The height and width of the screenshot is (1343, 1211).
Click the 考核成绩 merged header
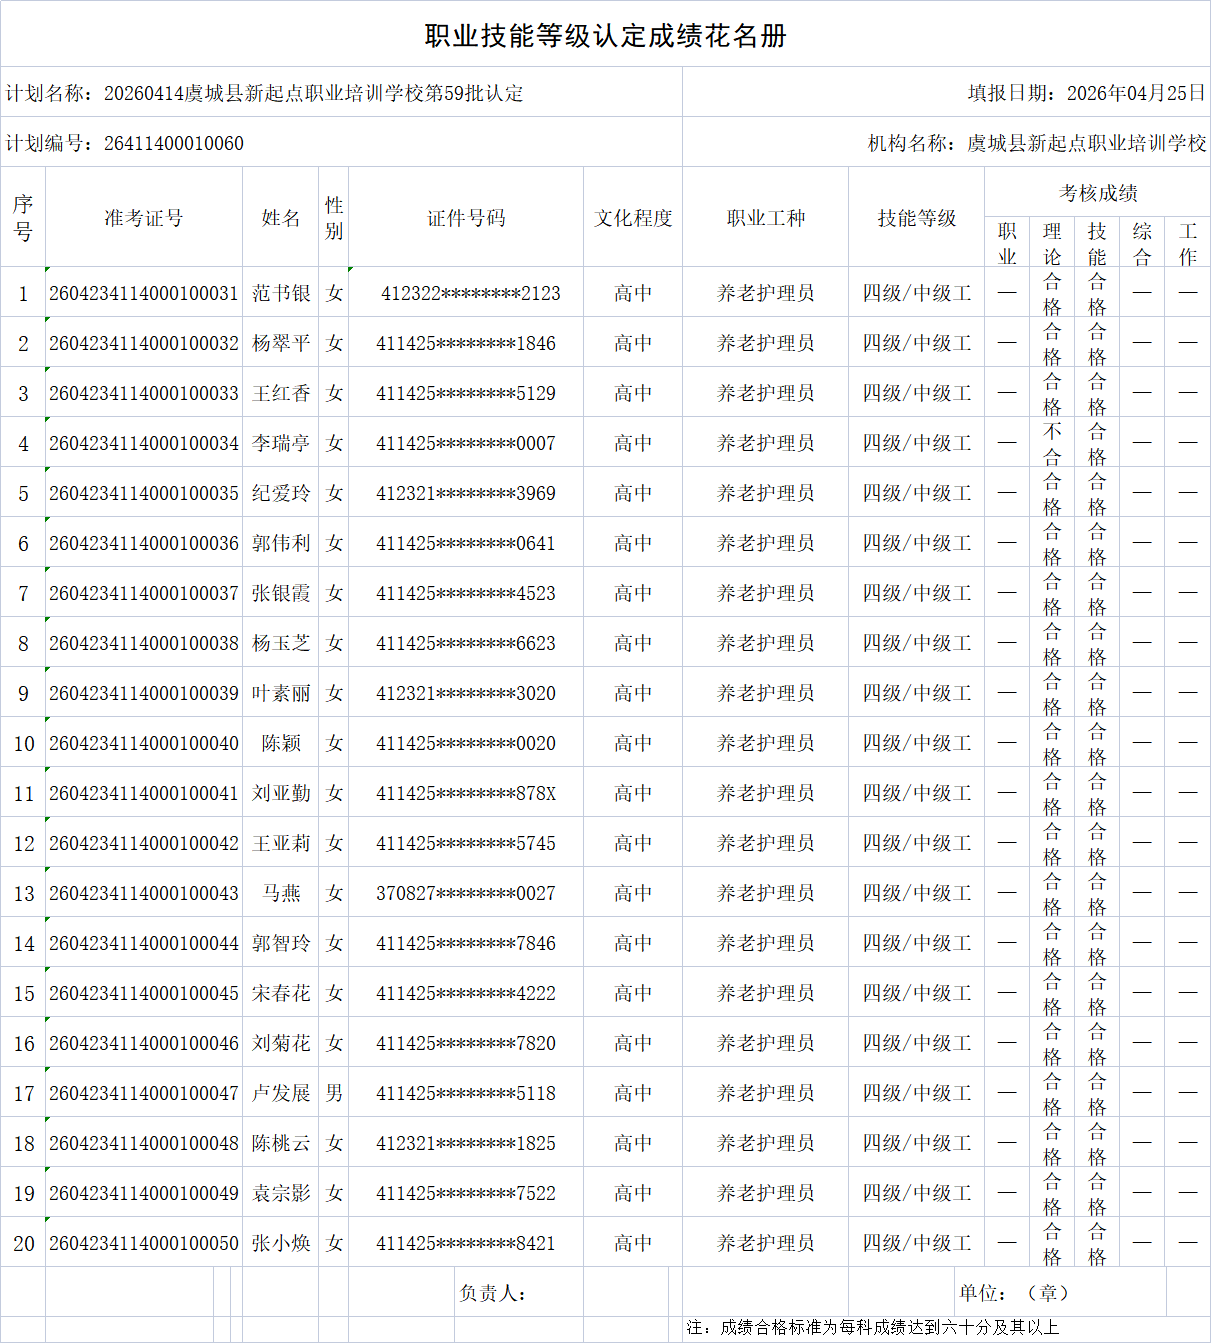click(x=1098, y=193)
